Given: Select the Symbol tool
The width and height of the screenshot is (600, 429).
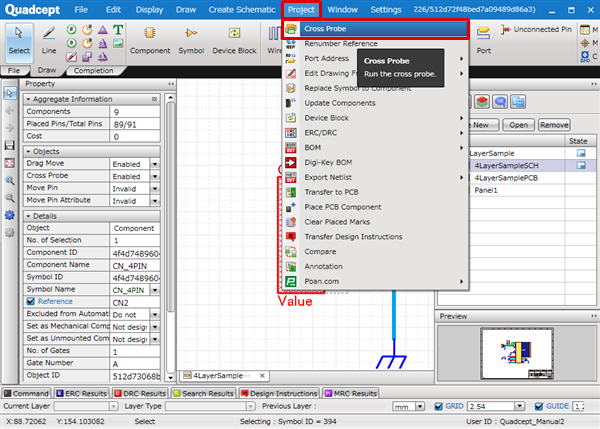Looking at the screenshot, I should [x=191, y=41].
